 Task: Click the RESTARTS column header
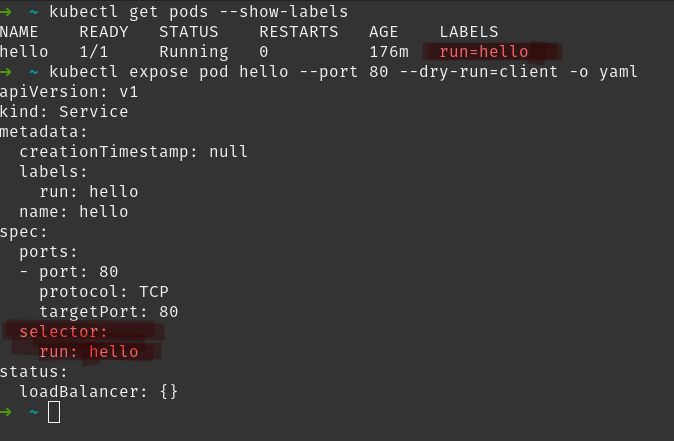[x=298, y=31]
